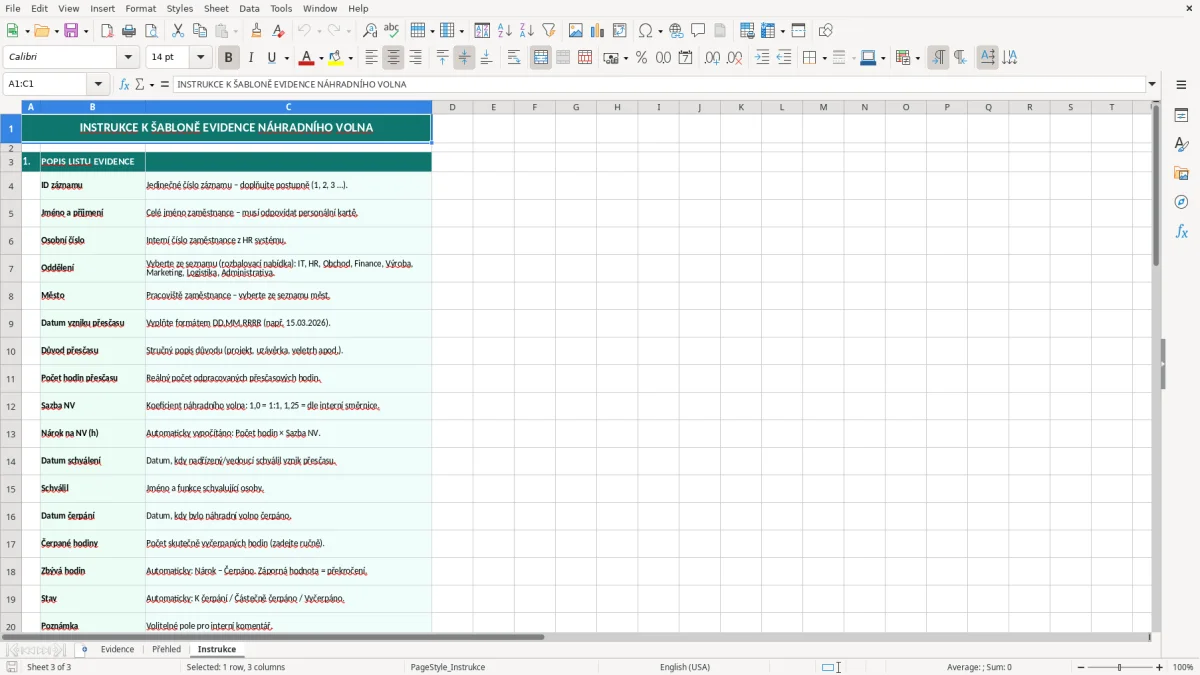Open the Tools menu
Viewport: 1200px width, 675px height.
pos(281,8)
